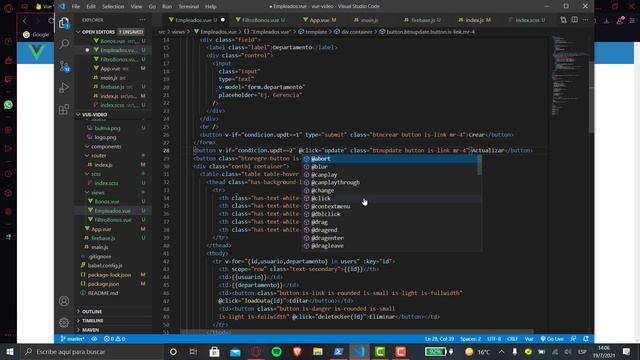Open WhatsApp in the Opera sidebar
The width and height of the screenshot is (640, 360).
[8, 105]
